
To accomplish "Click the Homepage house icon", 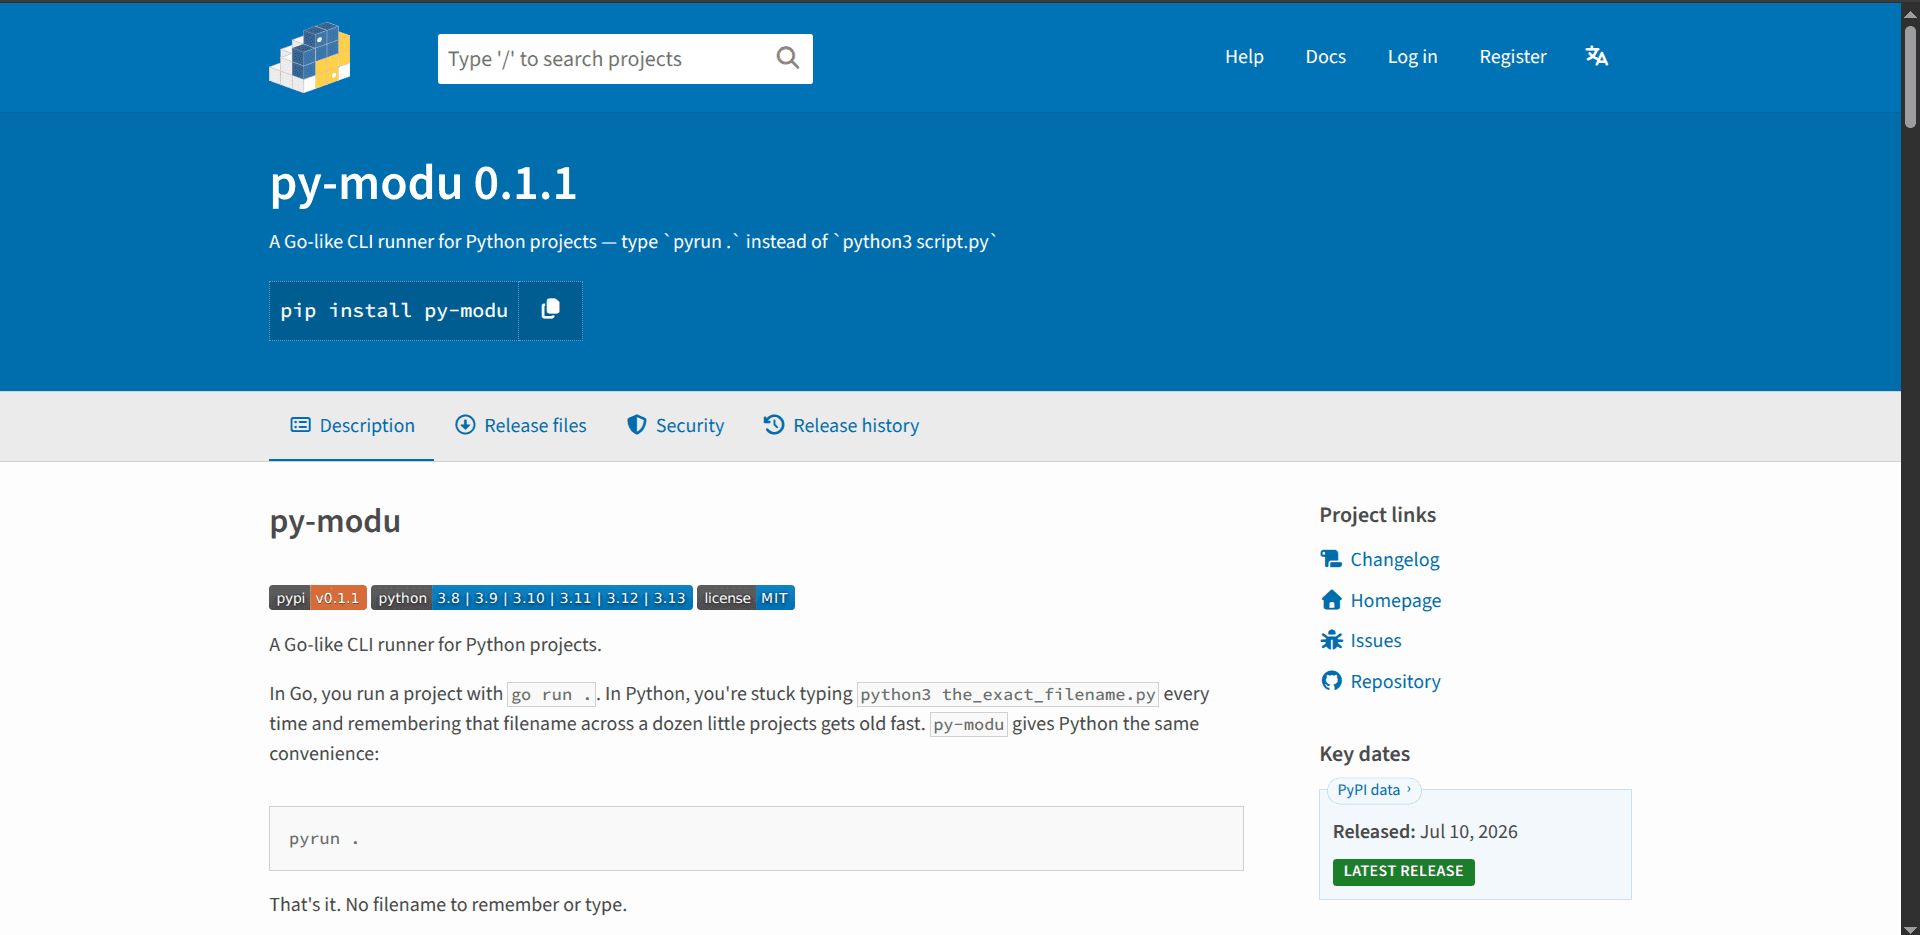I will (1331, 600).
